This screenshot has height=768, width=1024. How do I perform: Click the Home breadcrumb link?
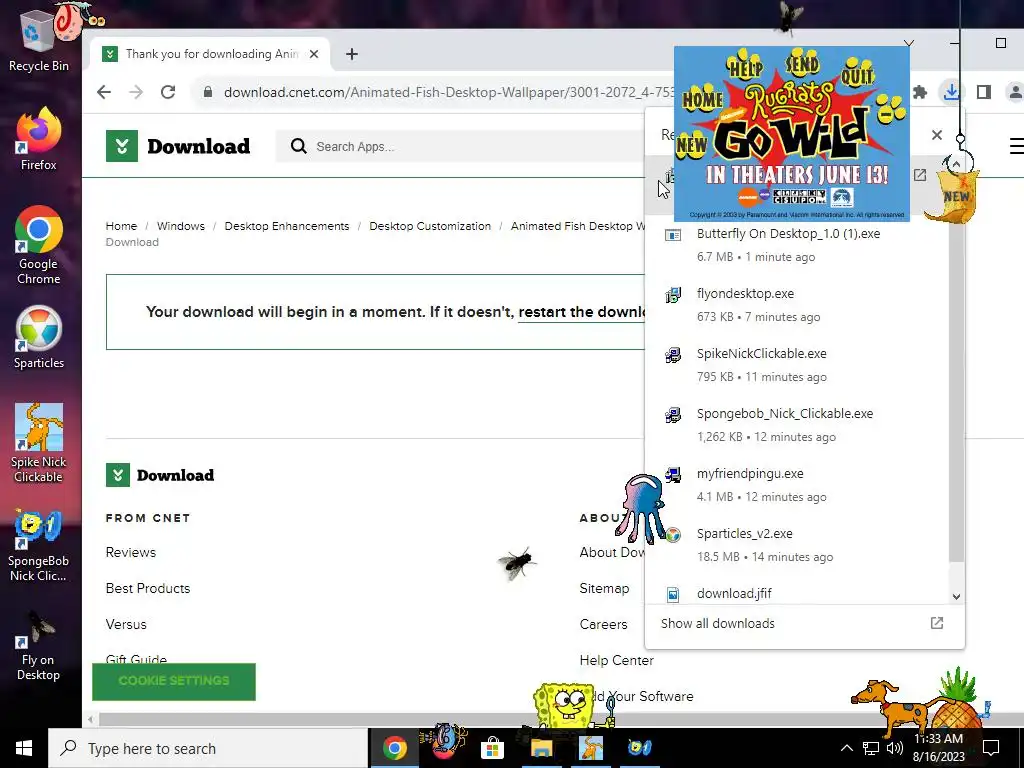click(121, 226)
